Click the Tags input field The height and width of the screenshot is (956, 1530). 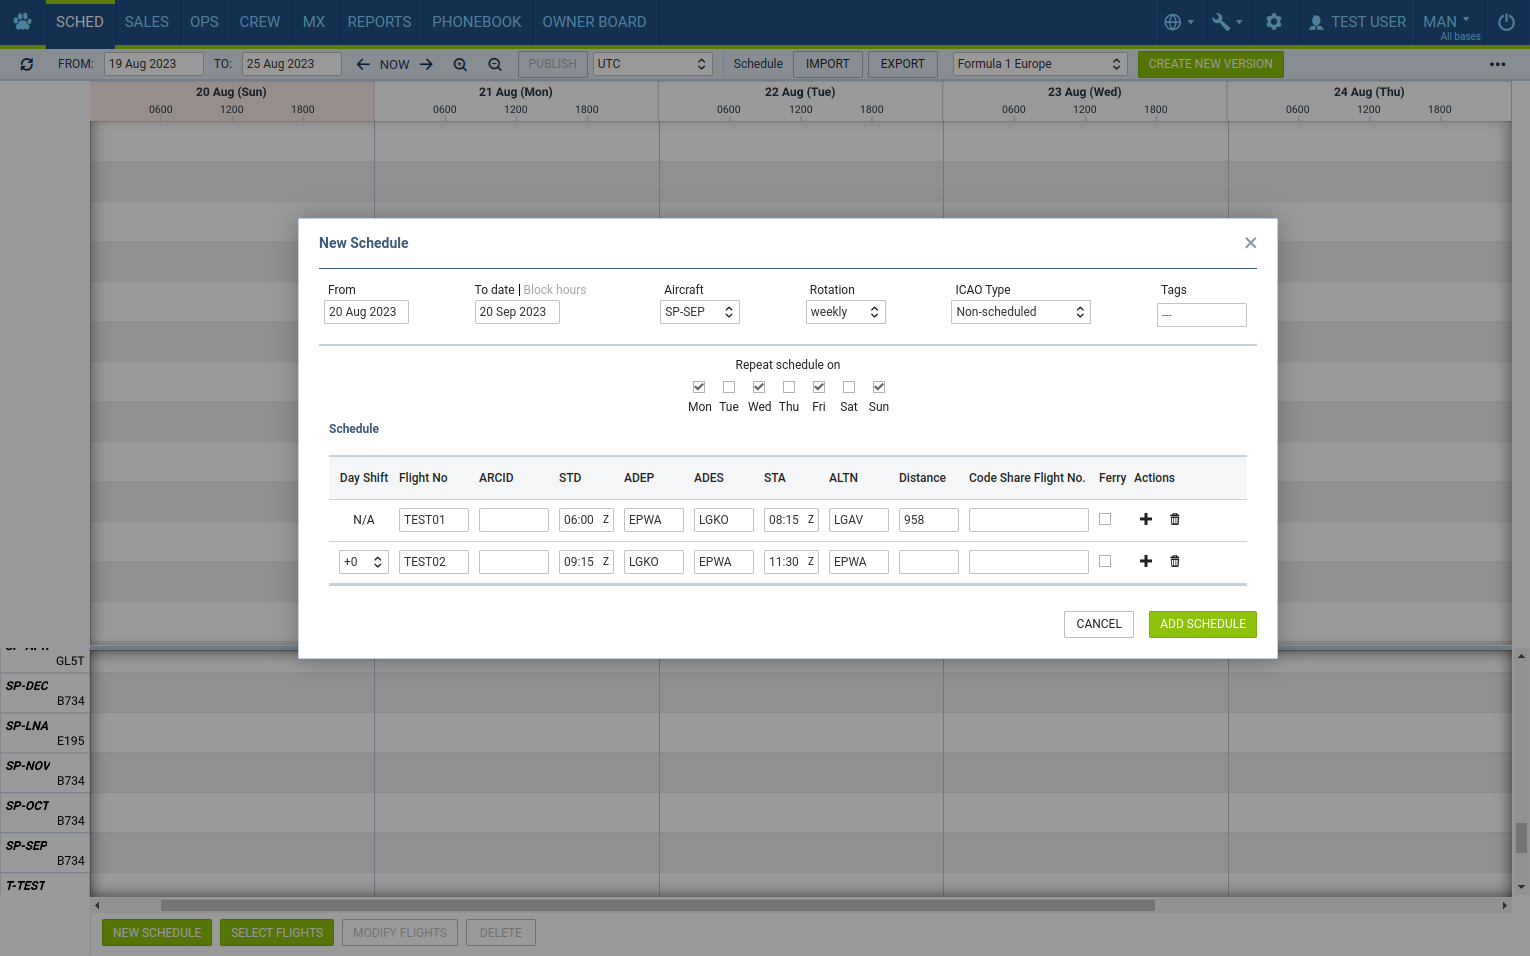tap(1201, 314)
